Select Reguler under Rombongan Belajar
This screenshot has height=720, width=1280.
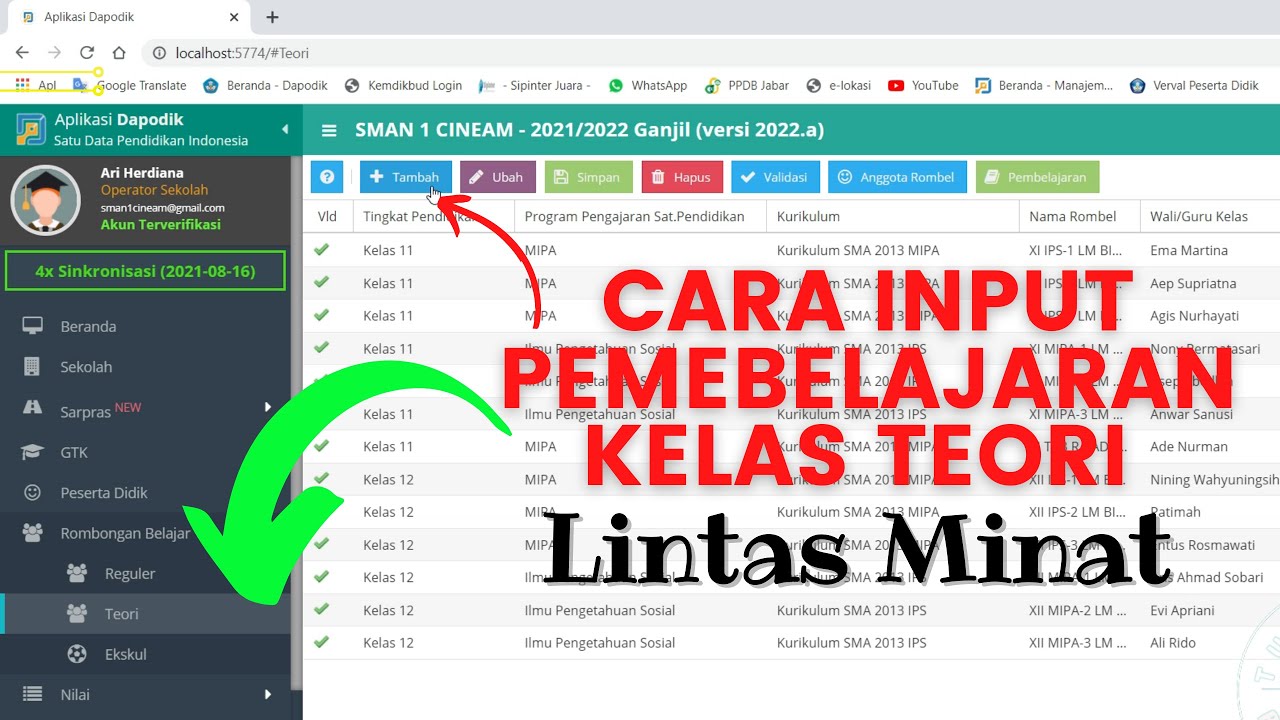[x=130, y=573]
